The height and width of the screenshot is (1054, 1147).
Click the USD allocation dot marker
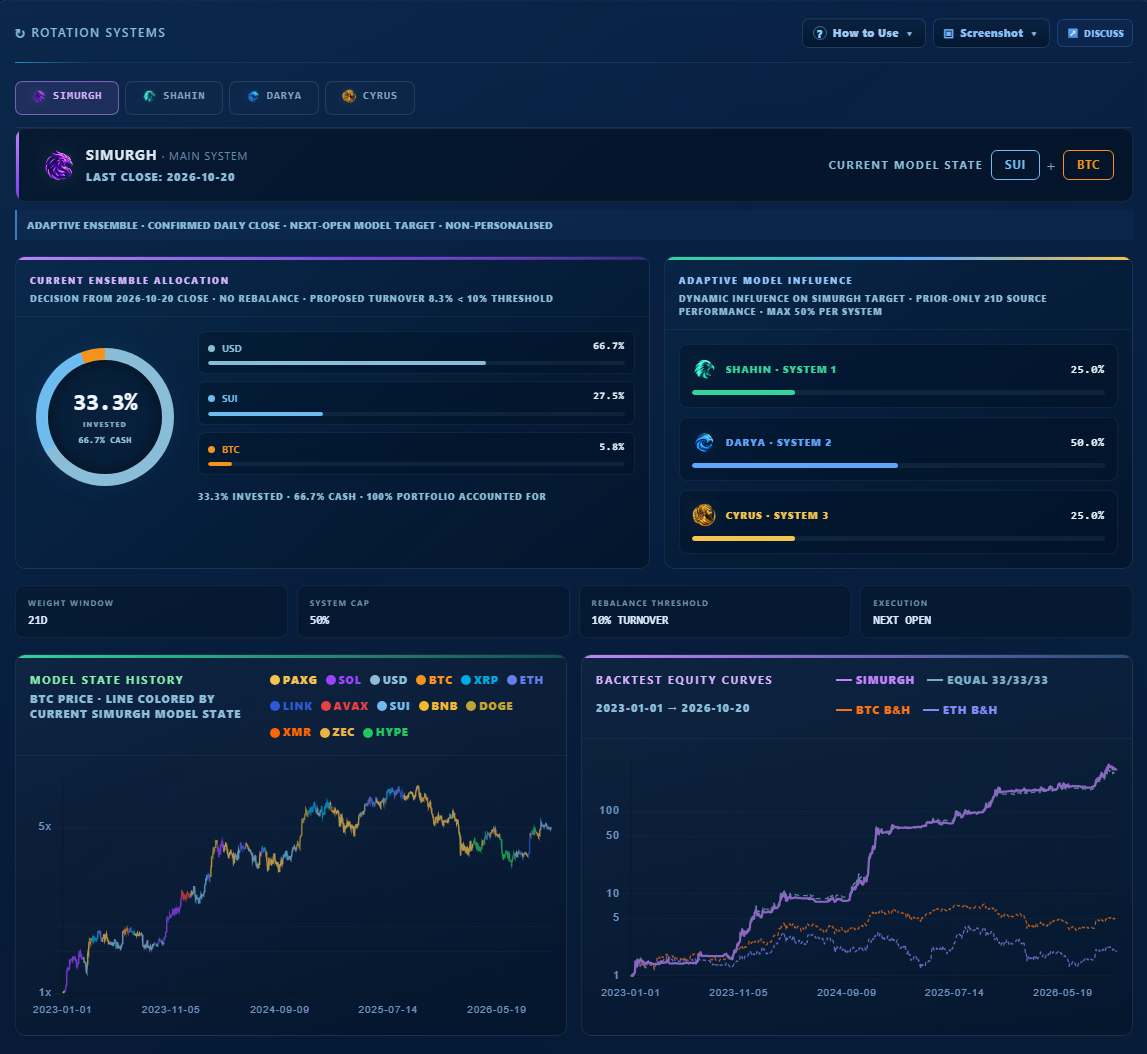(211, 349)
